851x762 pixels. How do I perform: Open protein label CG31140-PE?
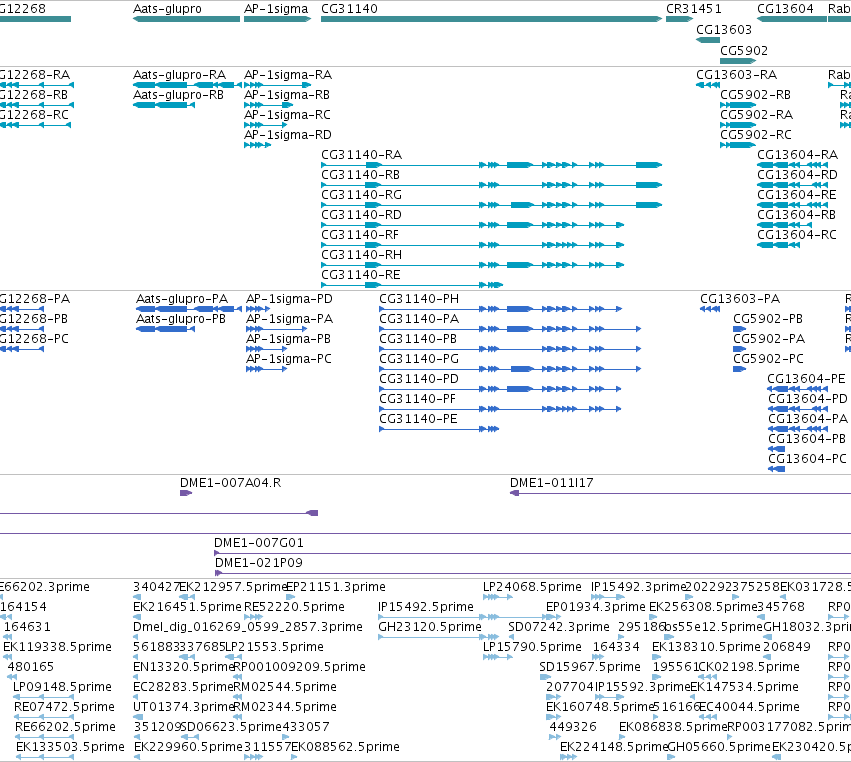coord(418,419)
